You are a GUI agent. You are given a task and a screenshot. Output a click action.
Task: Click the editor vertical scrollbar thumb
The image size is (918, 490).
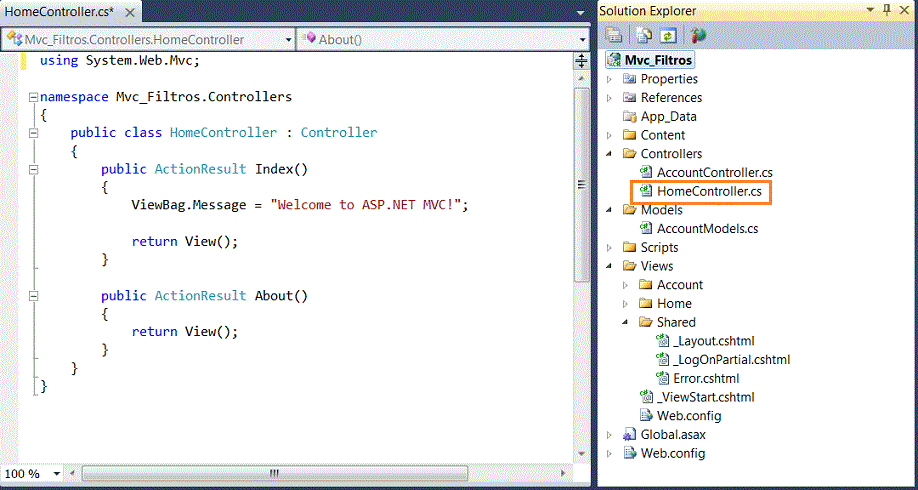(581, 184)
